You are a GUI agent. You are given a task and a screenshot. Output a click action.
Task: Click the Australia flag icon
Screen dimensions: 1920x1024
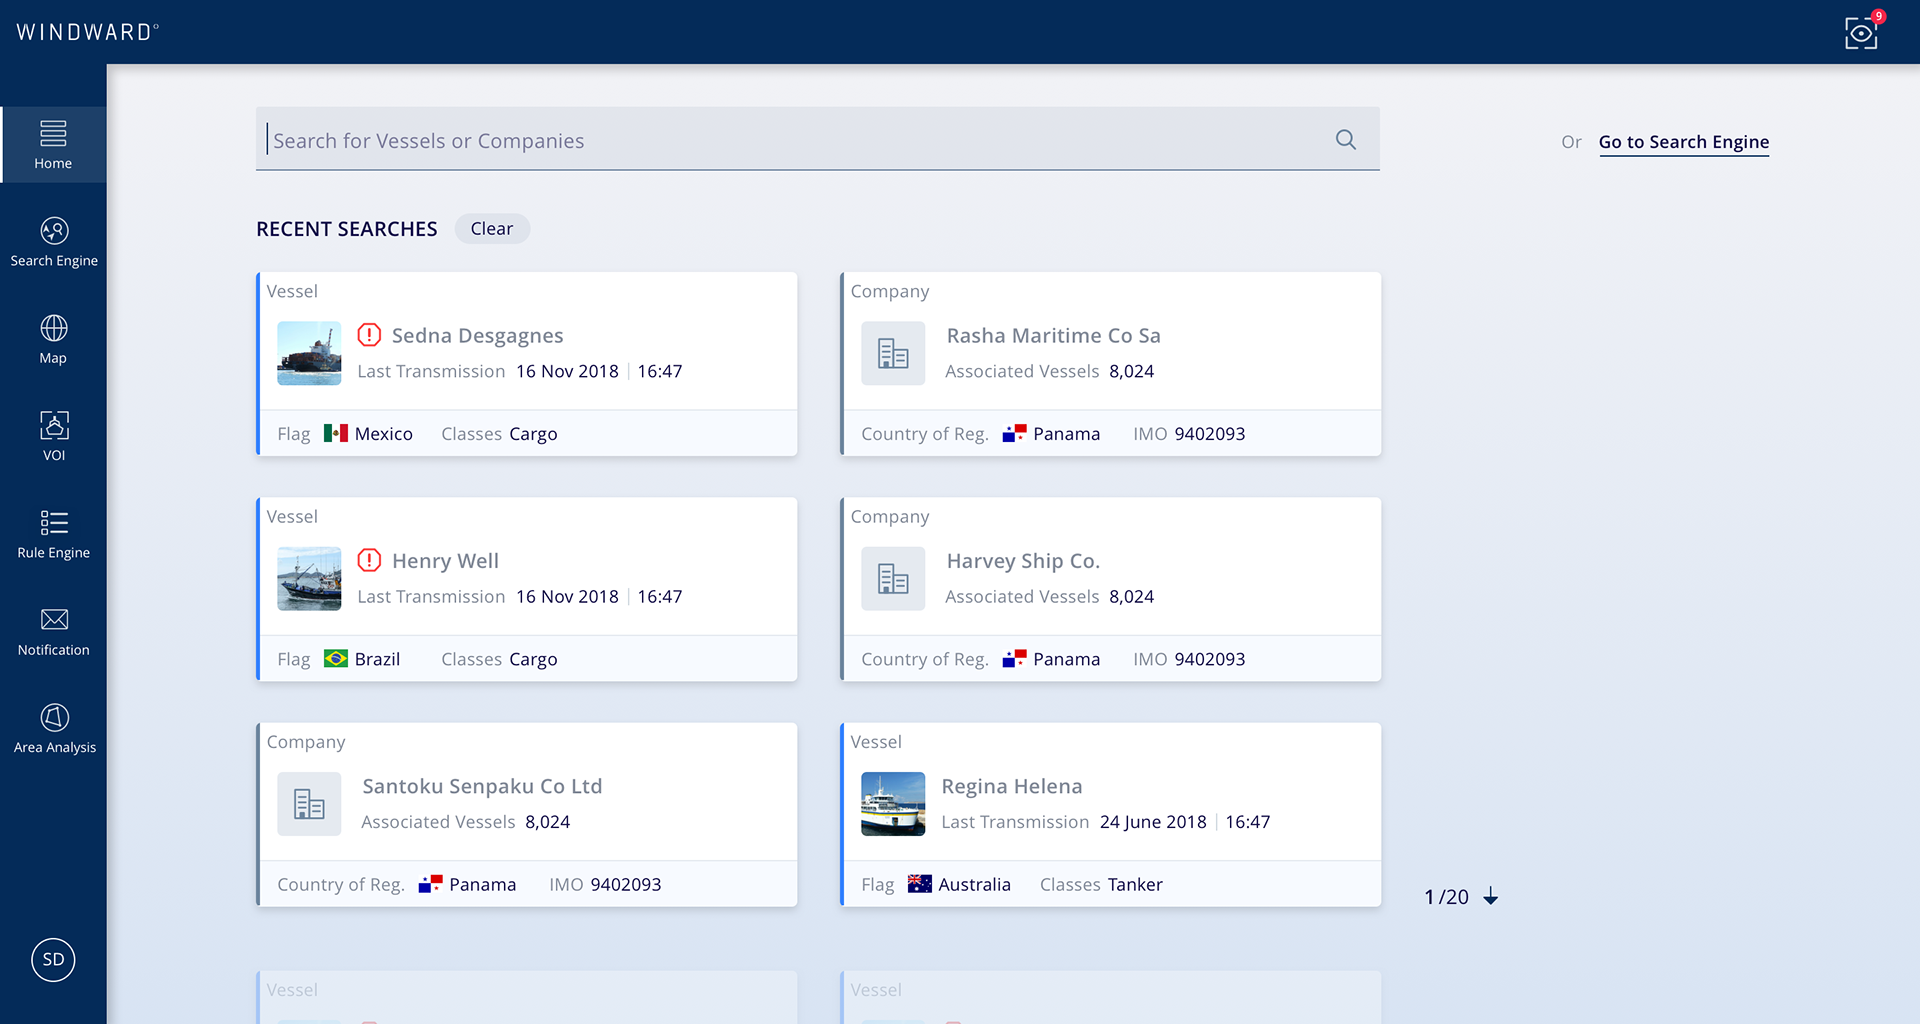click(920, 884)
